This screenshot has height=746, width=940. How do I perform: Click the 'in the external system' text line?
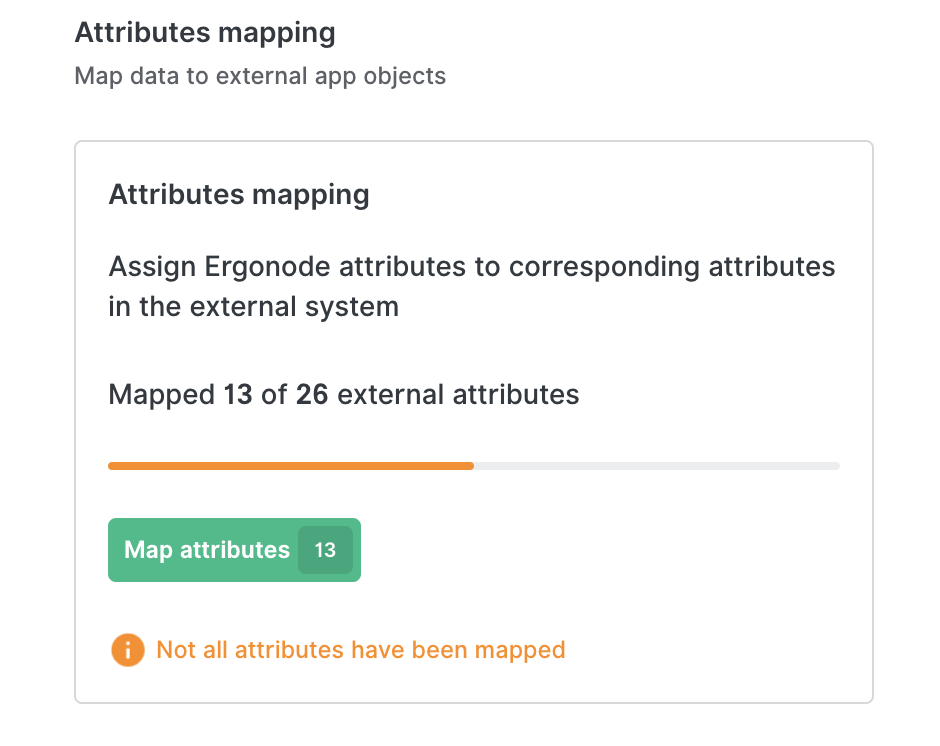click(x=253, y=306)
